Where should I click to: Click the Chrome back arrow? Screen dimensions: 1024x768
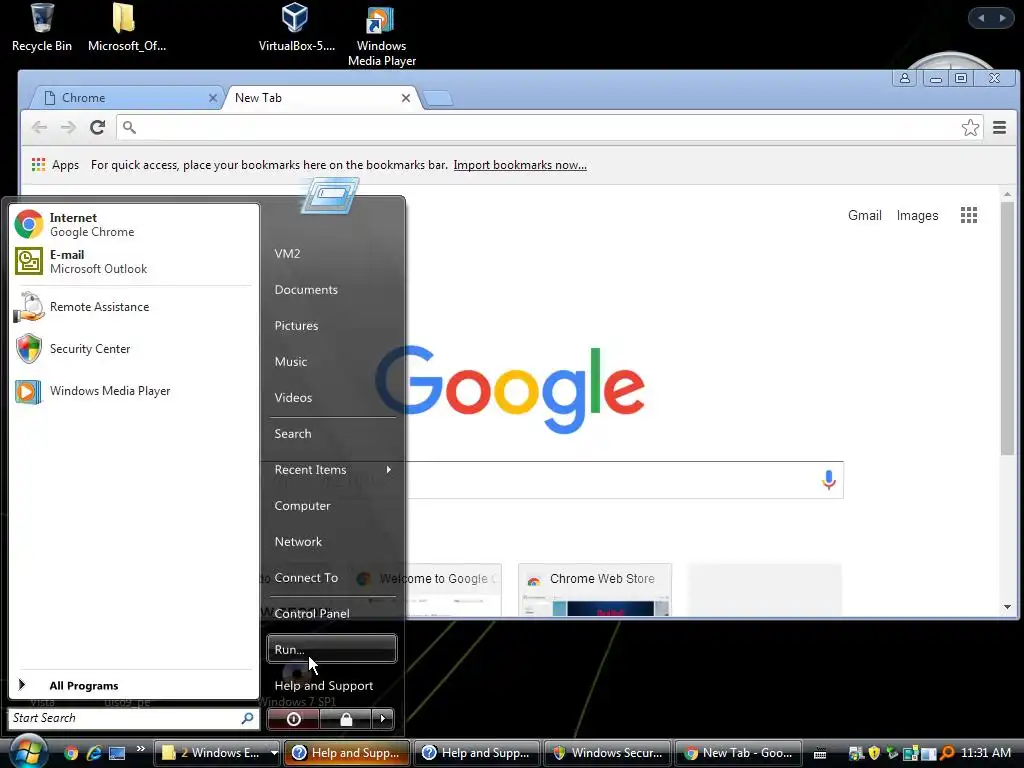pos(39,127)
